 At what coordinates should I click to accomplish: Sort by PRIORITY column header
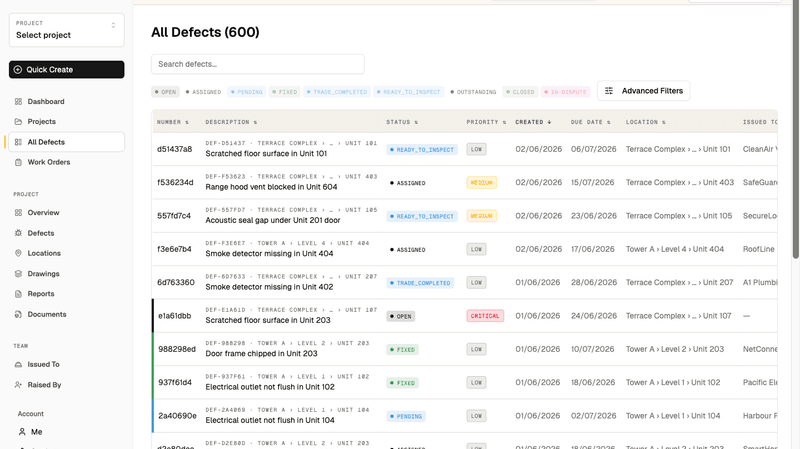pos(486,122)
